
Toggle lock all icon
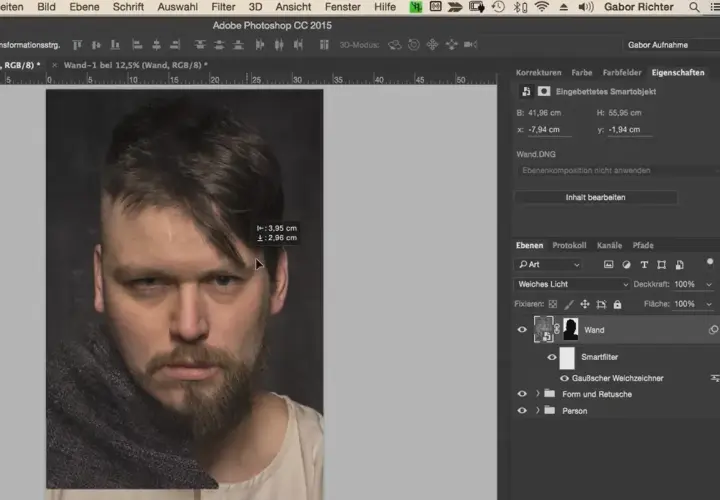(x=618, y=304)
